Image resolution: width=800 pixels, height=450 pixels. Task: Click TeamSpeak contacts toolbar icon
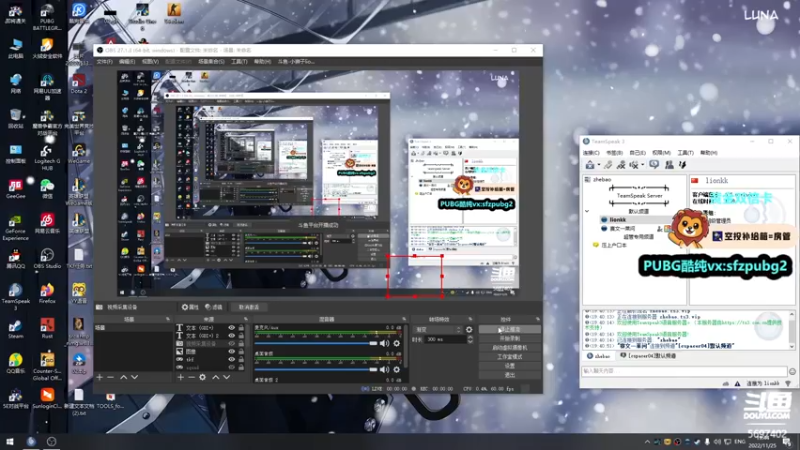(669, 164)
